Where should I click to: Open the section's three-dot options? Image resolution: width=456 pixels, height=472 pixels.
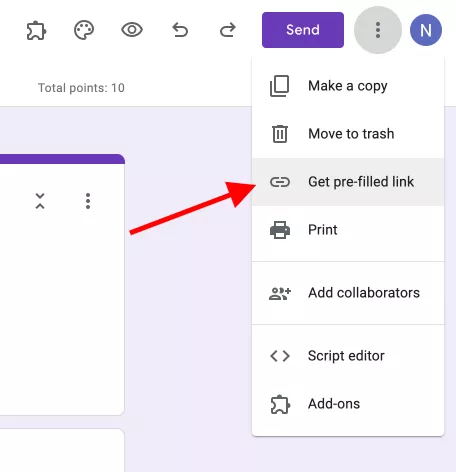[x=88, y=201]
